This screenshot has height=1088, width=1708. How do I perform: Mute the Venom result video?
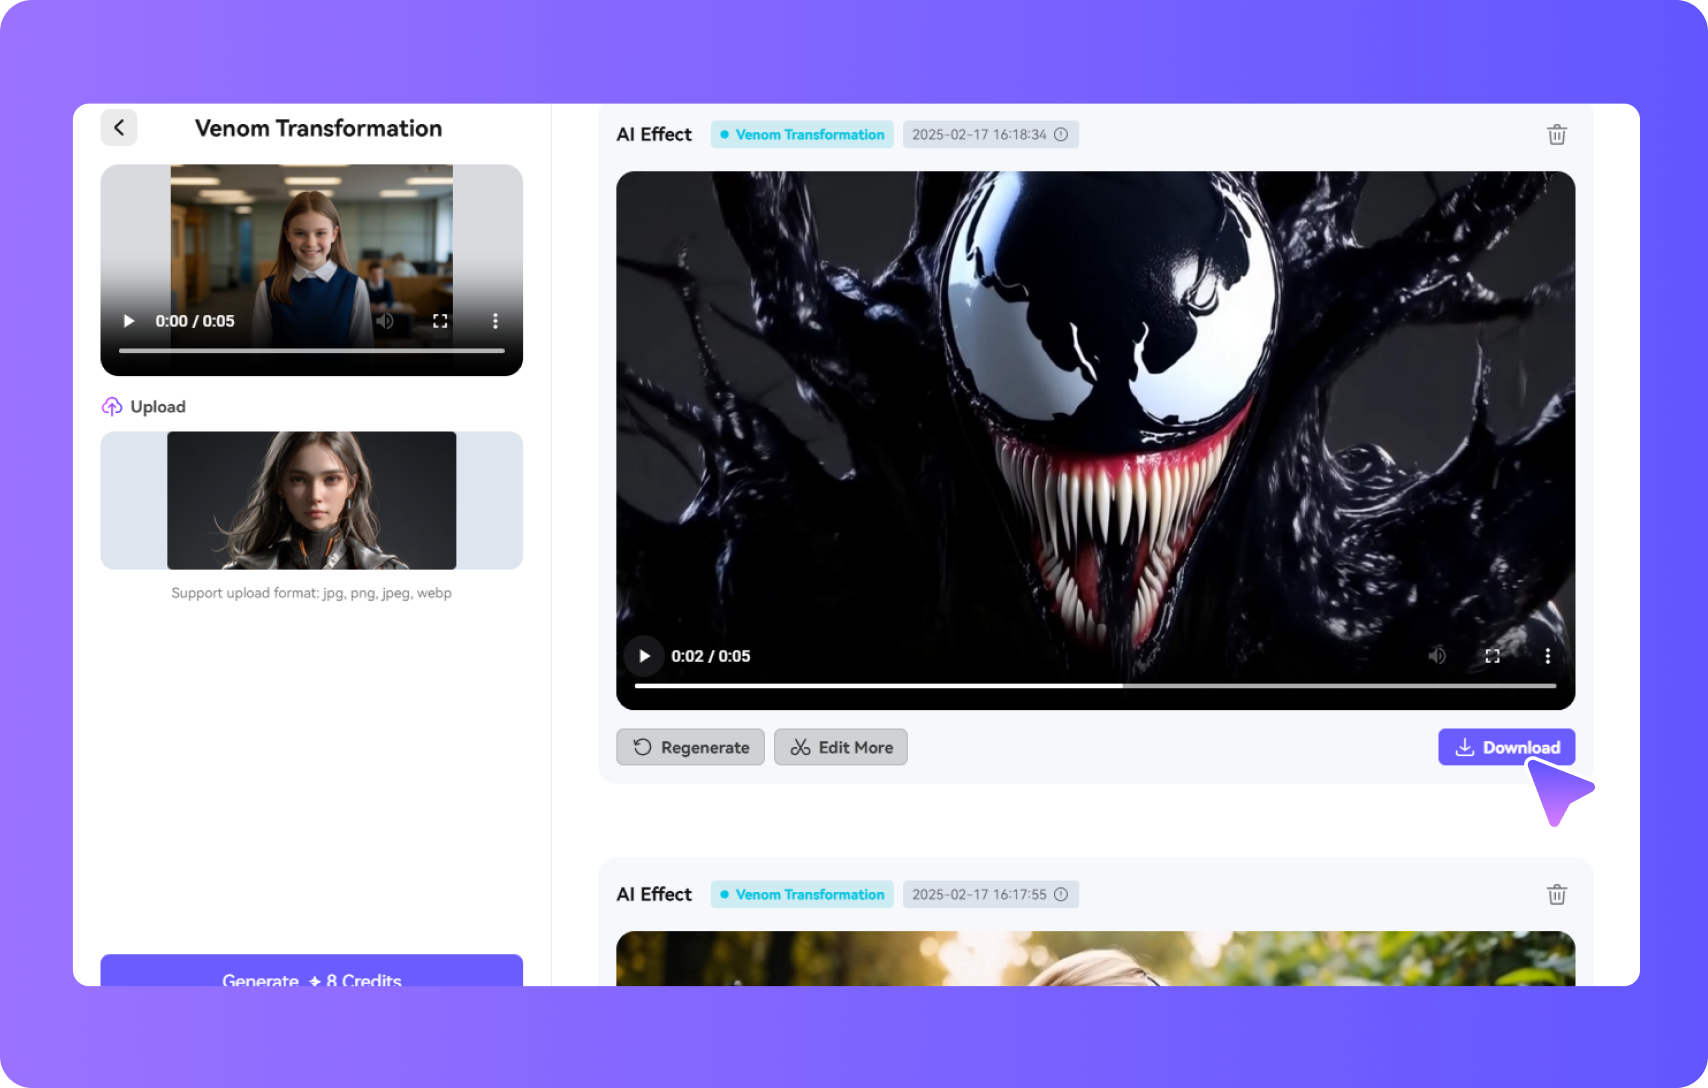(1437, 656)
